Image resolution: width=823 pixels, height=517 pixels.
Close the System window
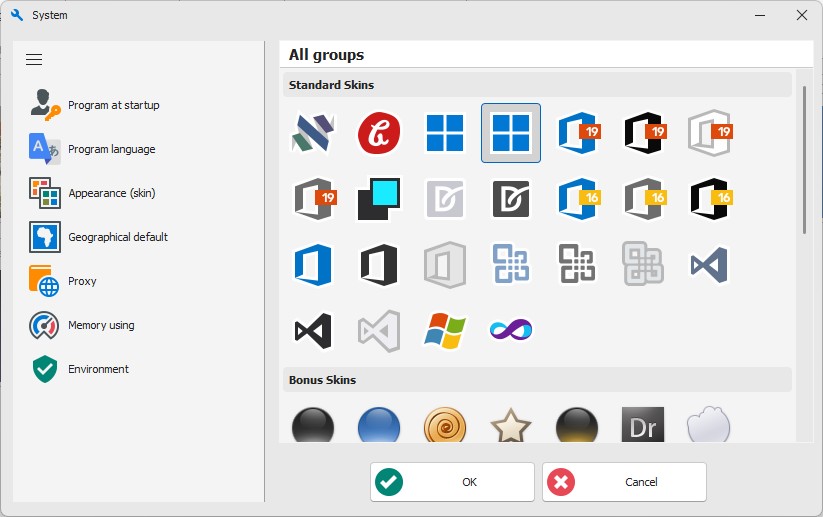802,15
